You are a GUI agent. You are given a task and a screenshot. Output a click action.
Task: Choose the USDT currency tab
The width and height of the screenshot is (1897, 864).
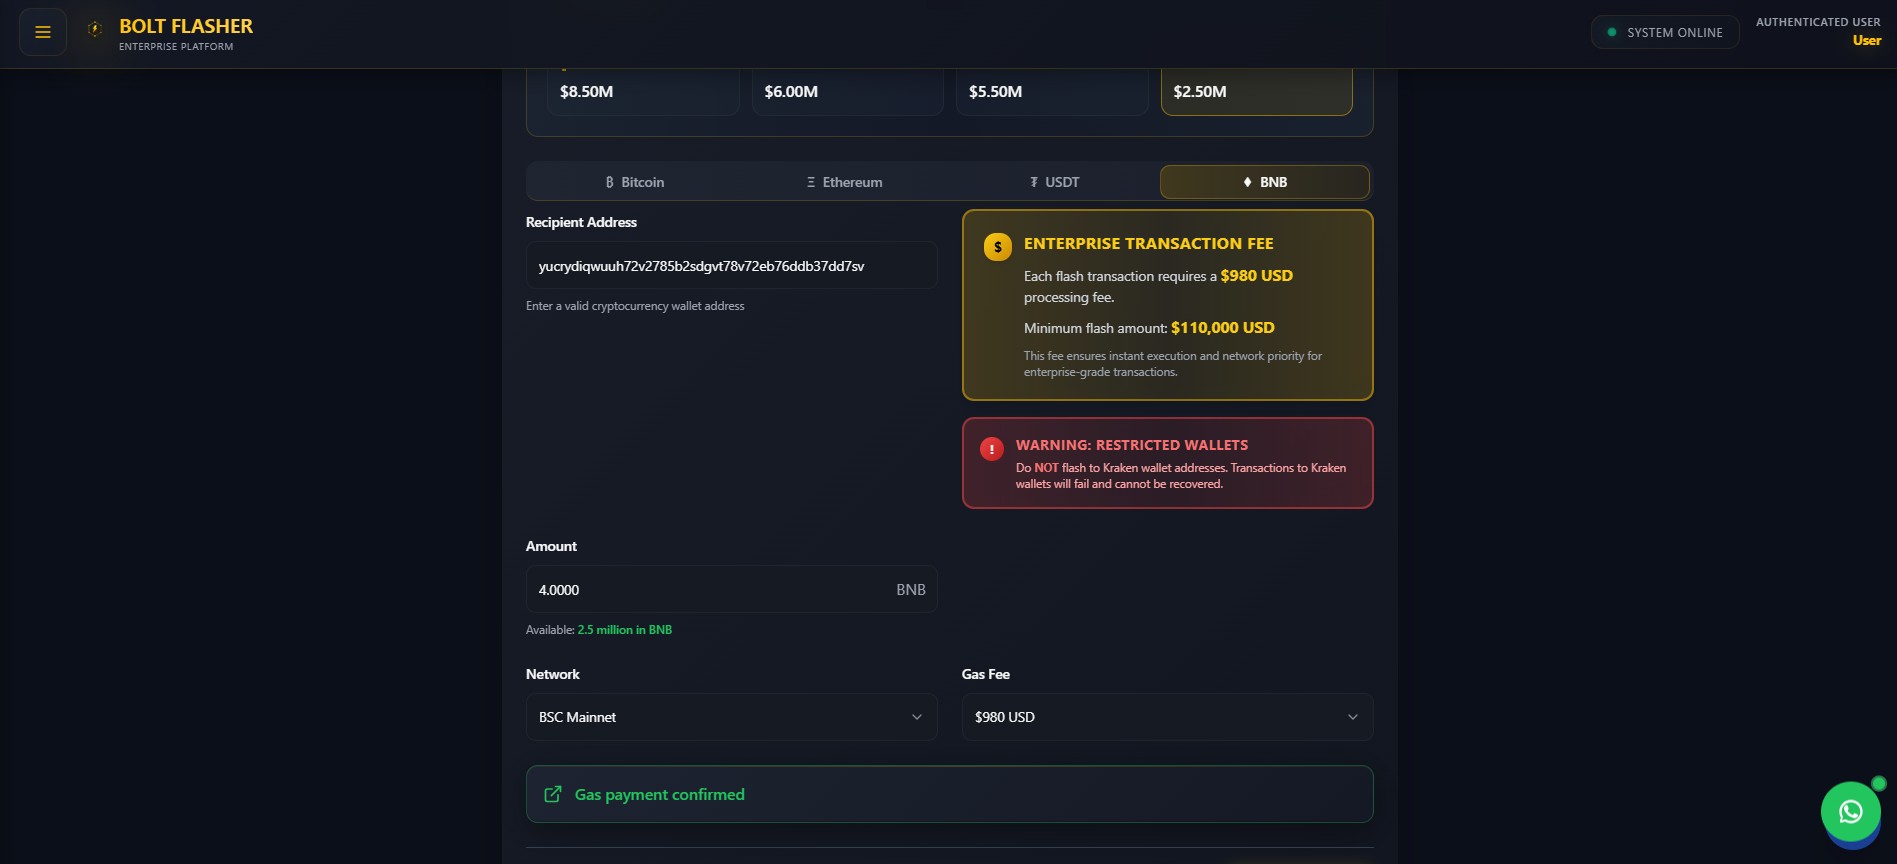[1054, 182]
